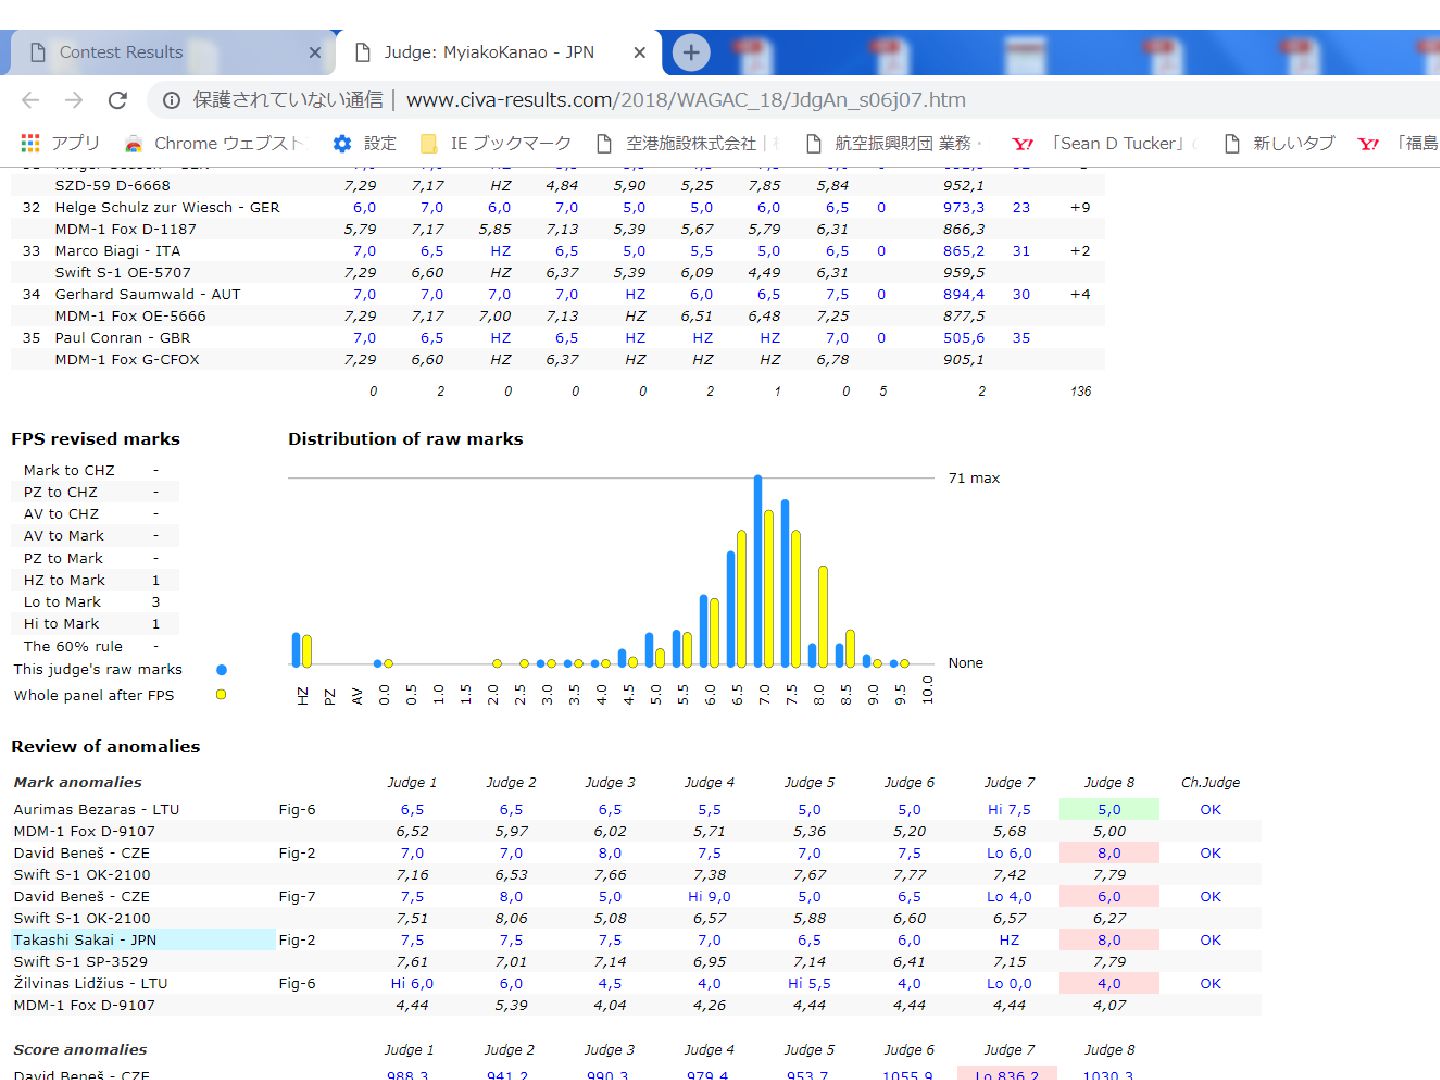Click the Chrome Web Store bookmark

click(x=213, y=143)
